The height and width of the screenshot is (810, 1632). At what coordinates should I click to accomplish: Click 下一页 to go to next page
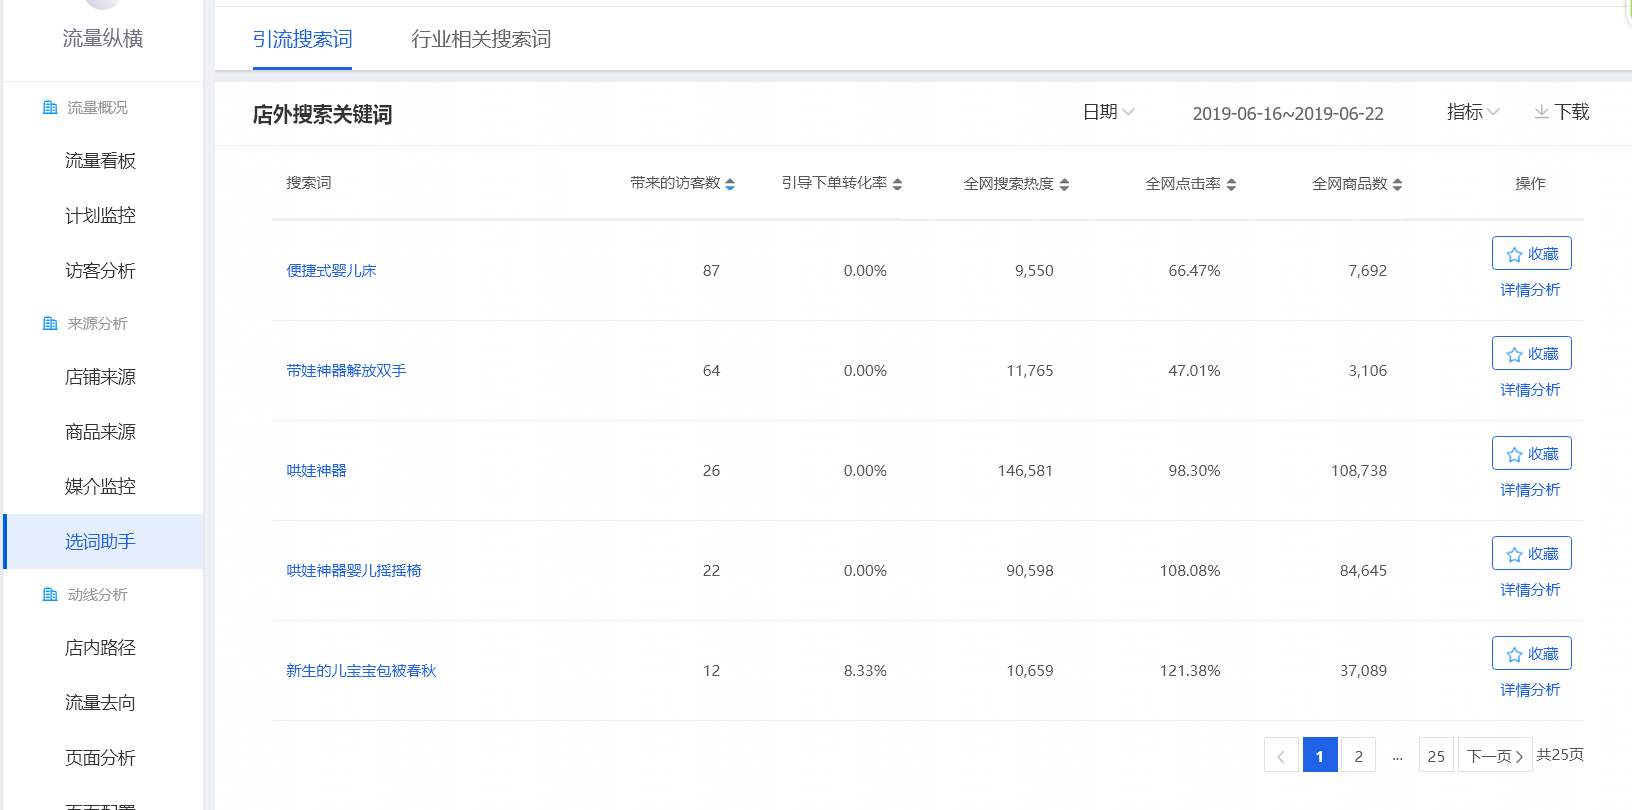(x=1495, y=756)
